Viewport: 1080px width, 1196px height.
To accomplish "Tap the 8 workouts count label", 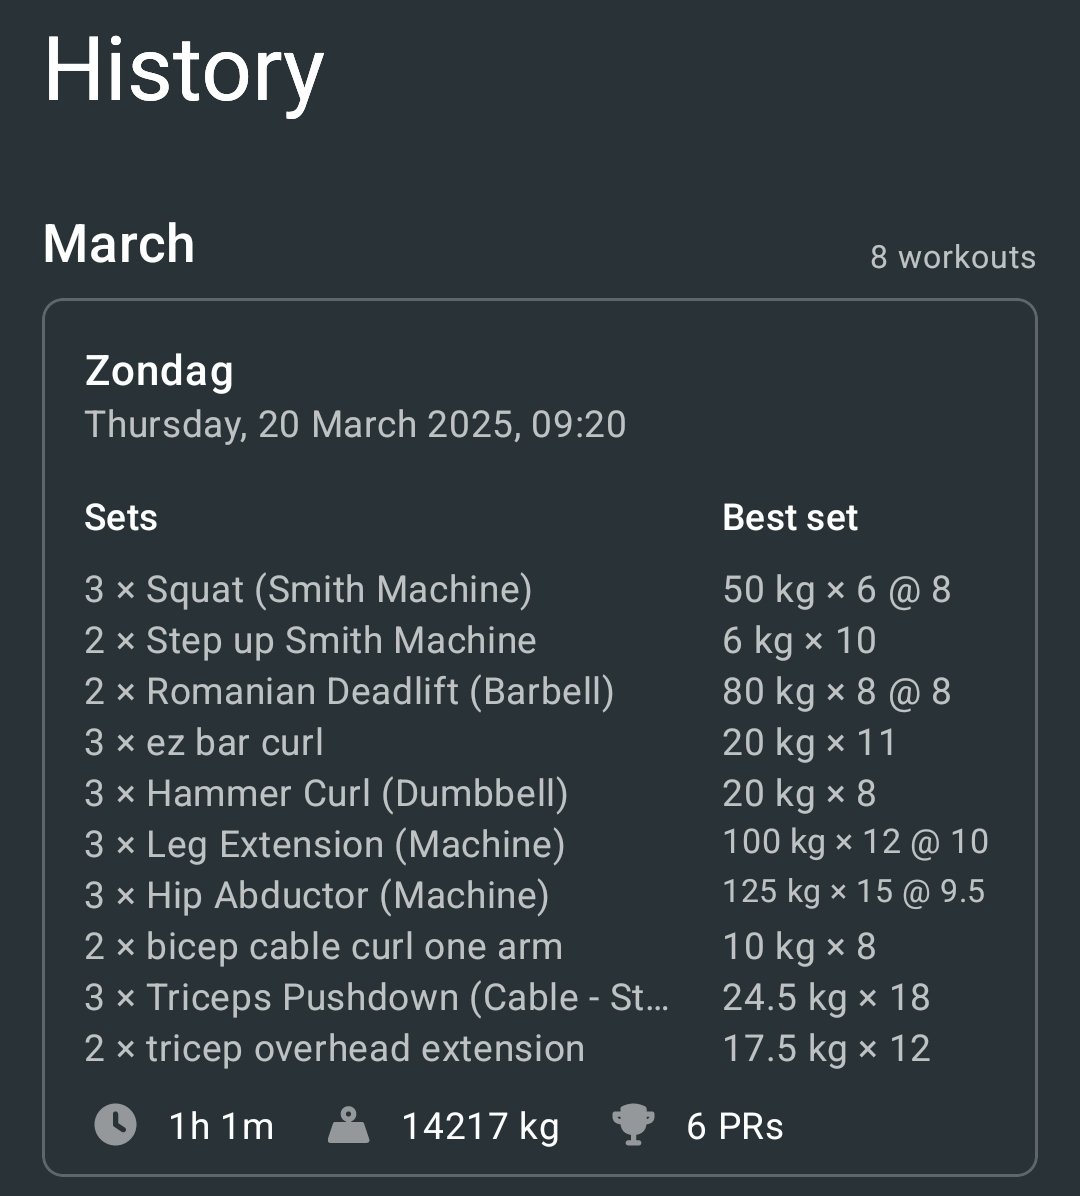I will (x=952, y=257).
